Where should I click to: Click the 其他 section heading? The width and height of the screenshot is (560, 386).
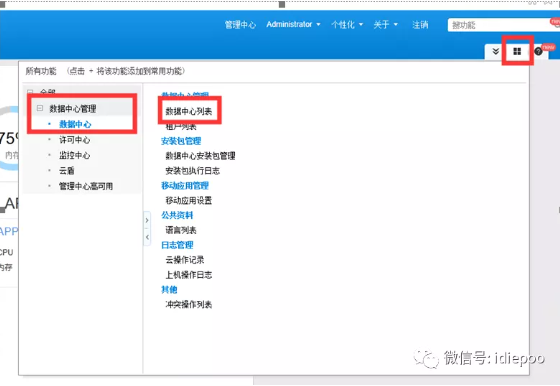169,289
